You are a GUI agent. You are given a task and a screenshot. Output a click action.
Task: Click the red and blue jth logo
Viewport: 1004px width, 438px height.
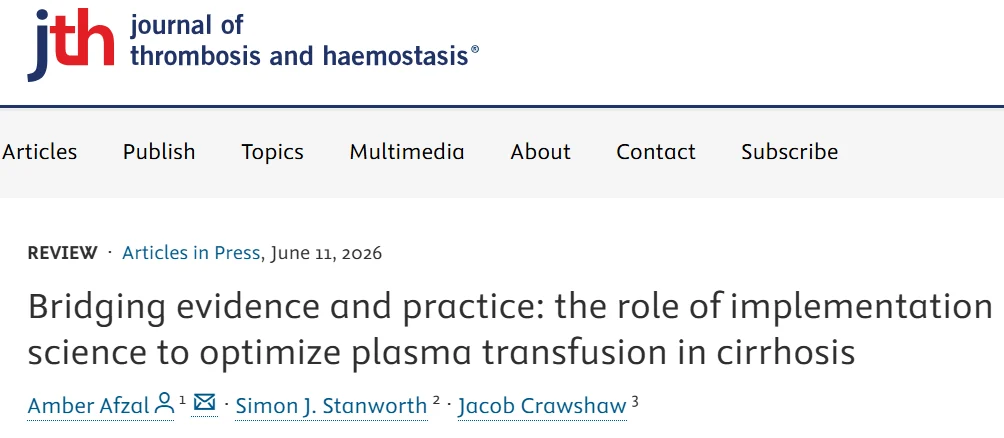point(71,45)
